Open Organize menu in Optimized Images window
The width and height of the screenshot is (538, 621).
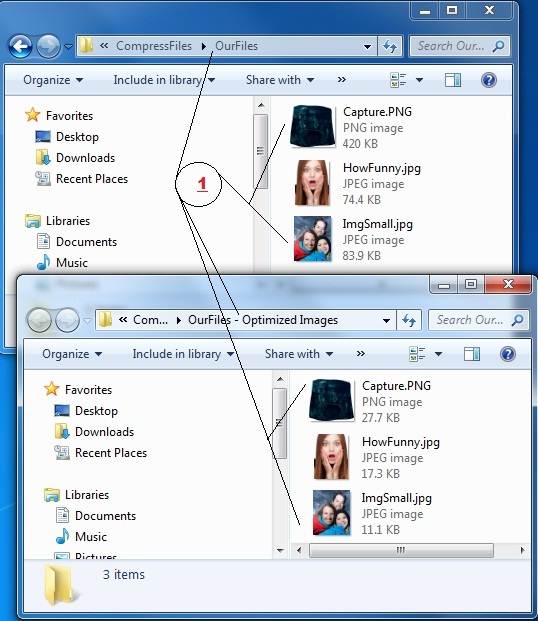(x=72, y=354)
